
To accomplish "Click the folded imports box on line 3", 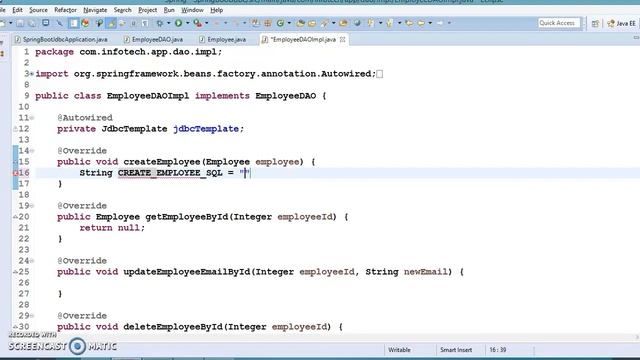I will [x=380, y=74].
